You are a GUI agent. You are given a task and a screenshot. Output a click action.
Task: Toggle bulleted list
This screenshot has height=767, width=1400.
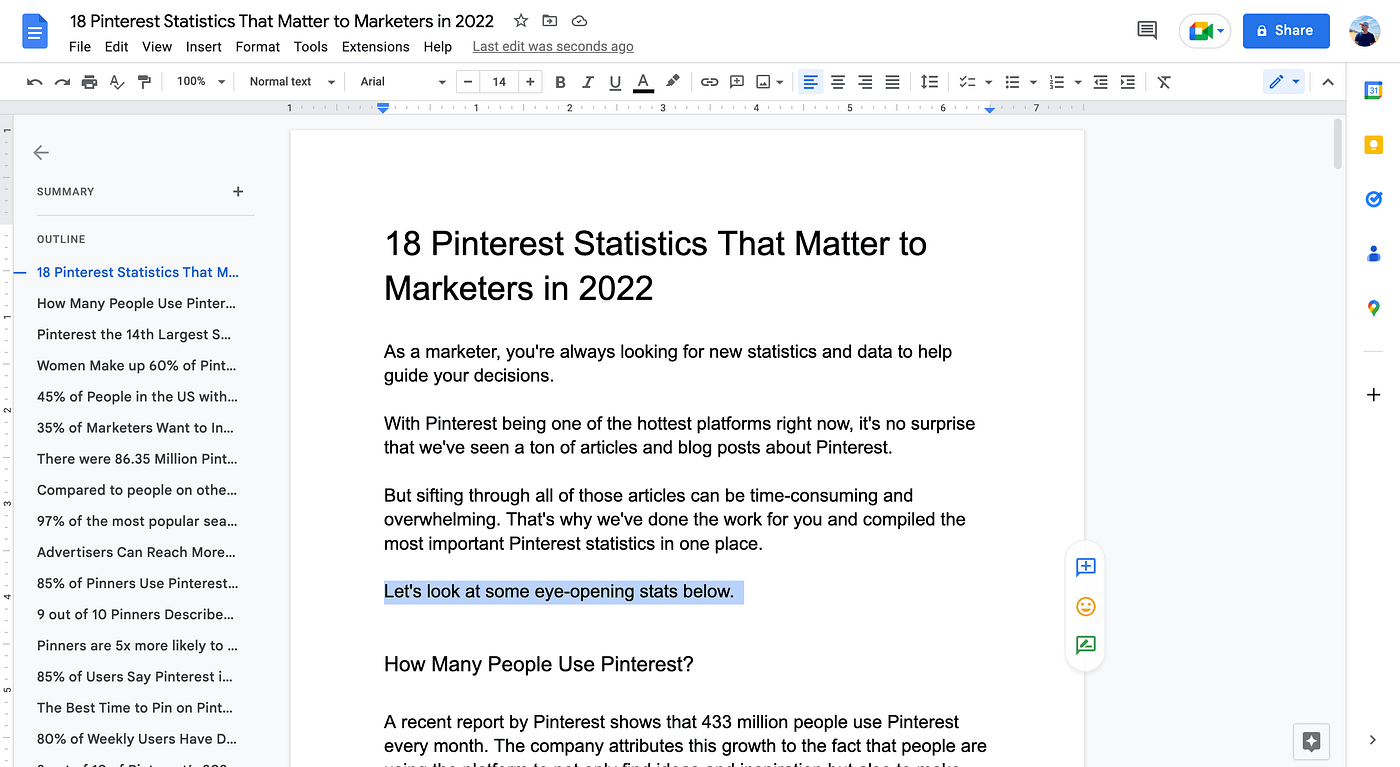tap(1012, 82)
